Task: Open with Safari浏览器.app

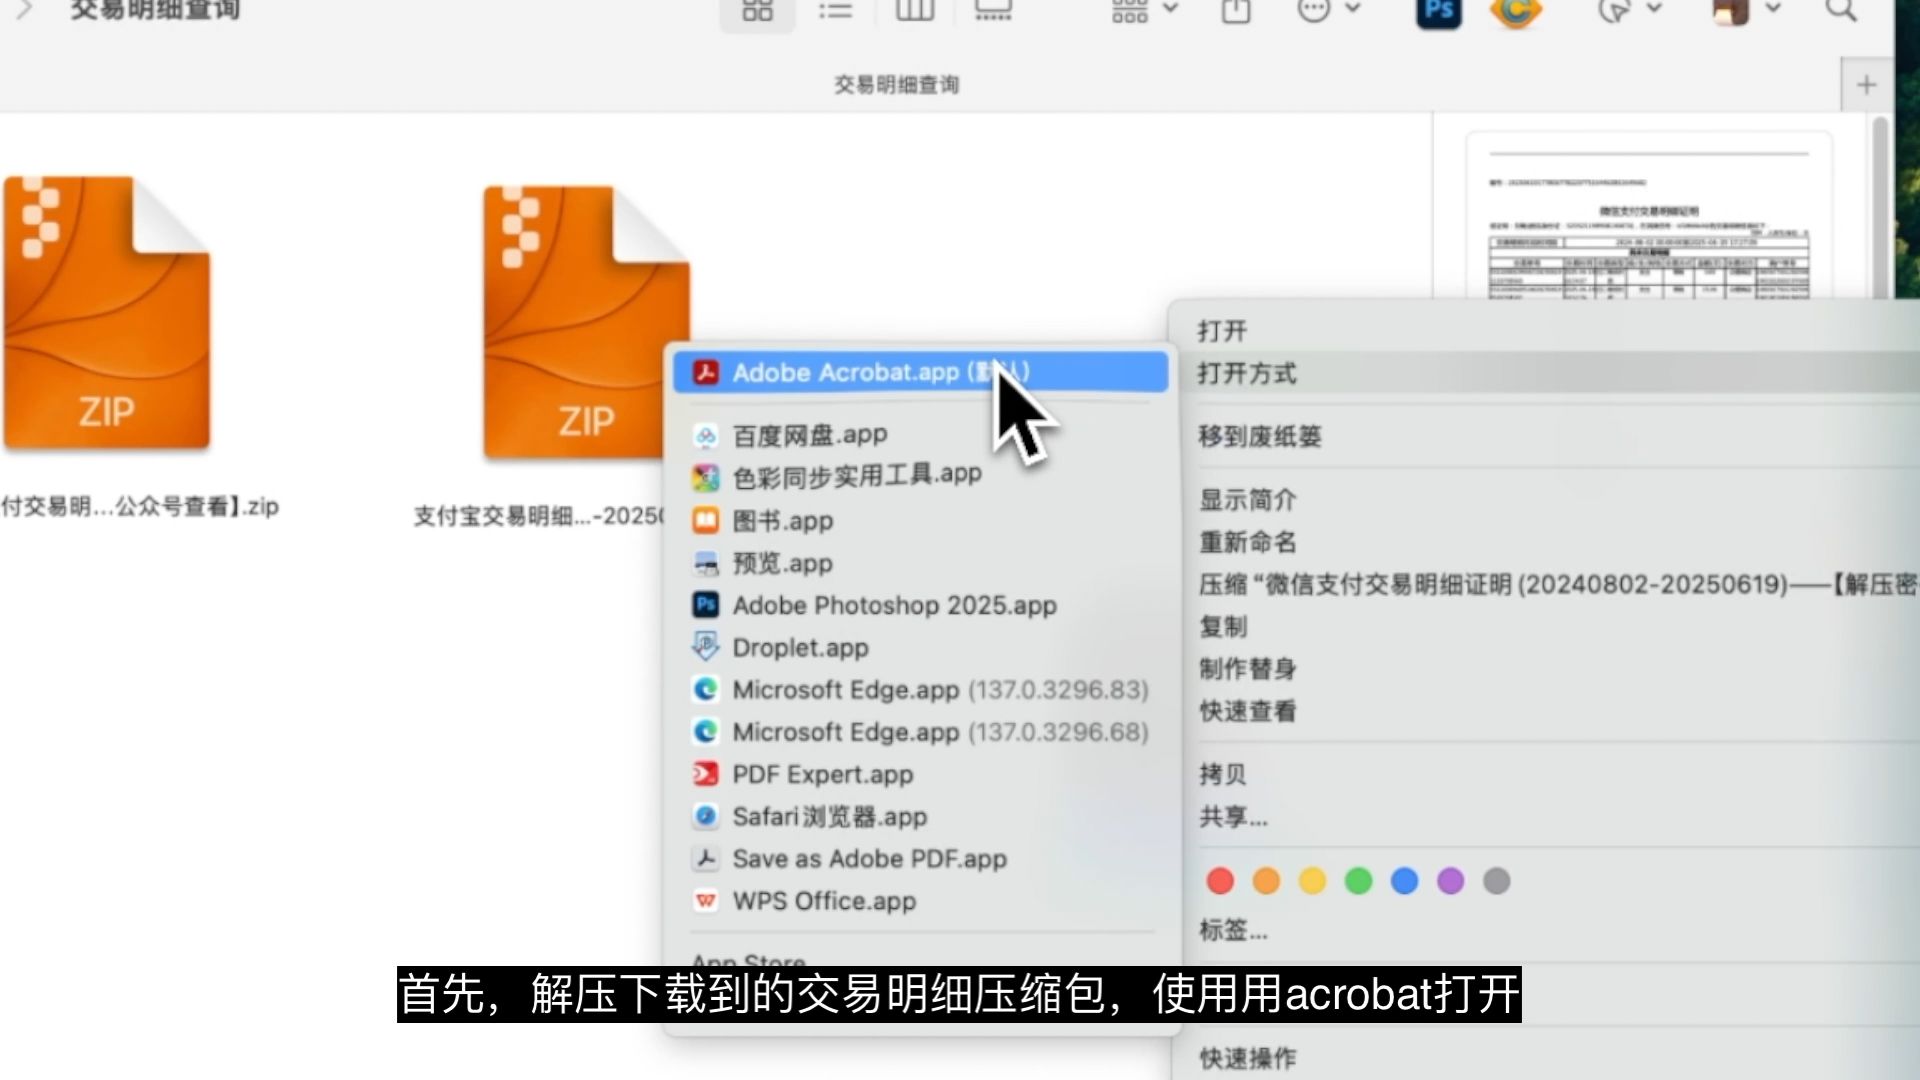Action: click(x=920, y=816)
